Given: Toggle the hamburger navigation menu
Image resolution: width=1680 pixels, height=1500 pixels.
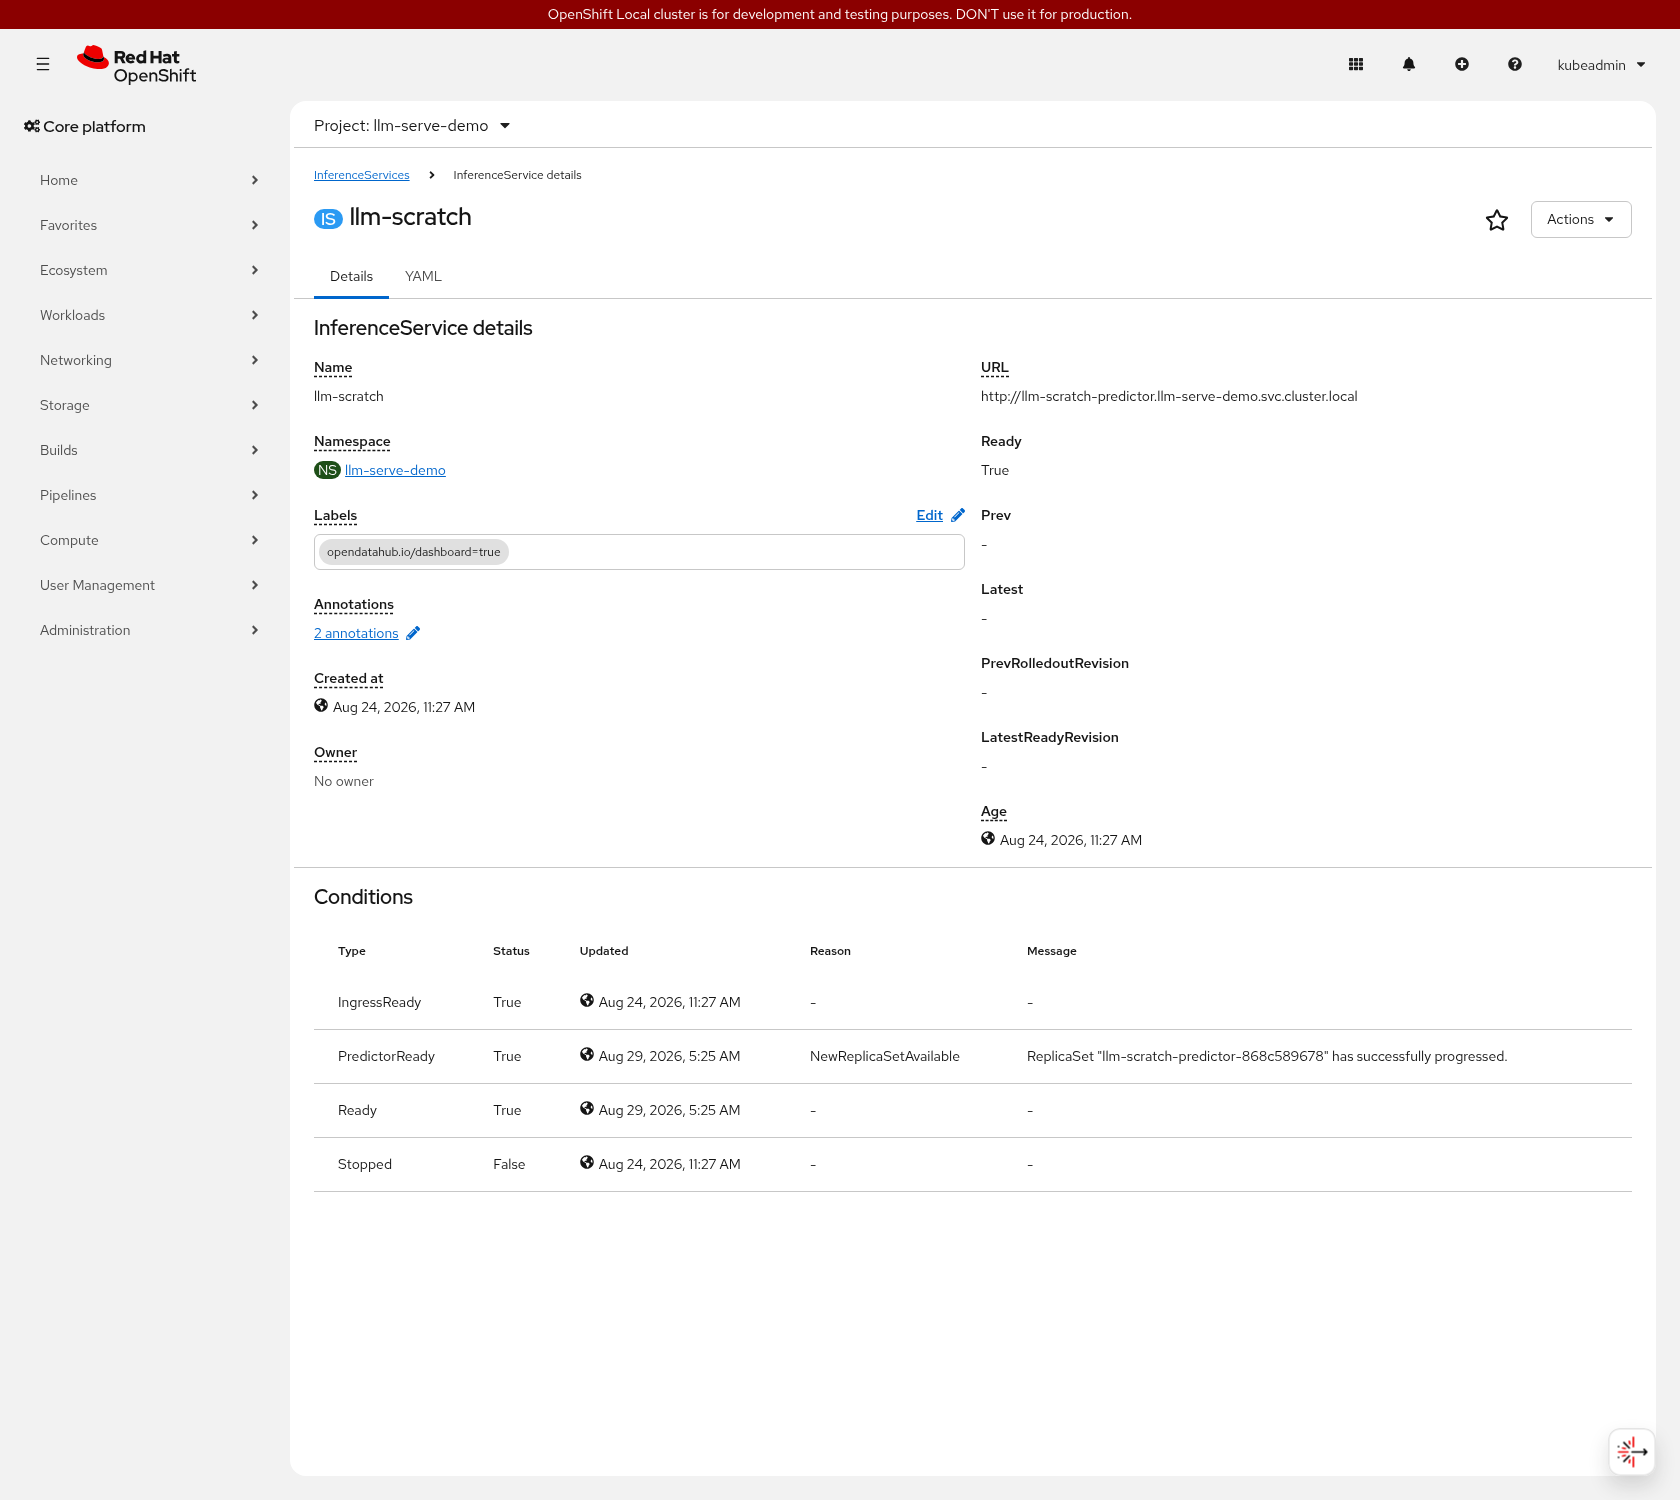Looking at the screenshot, I should point(43,64).
